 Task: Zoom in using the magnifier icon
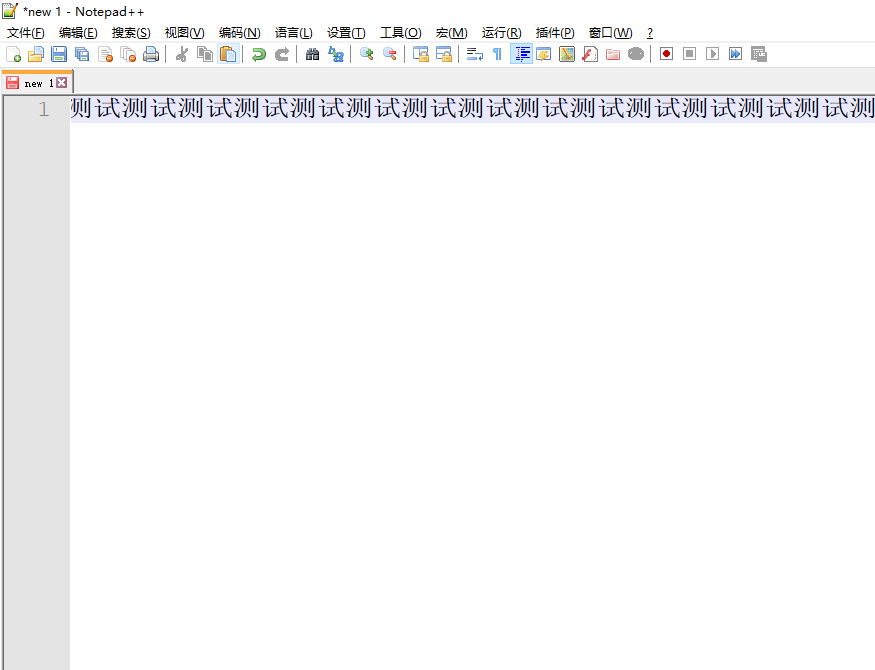[366, 54]
